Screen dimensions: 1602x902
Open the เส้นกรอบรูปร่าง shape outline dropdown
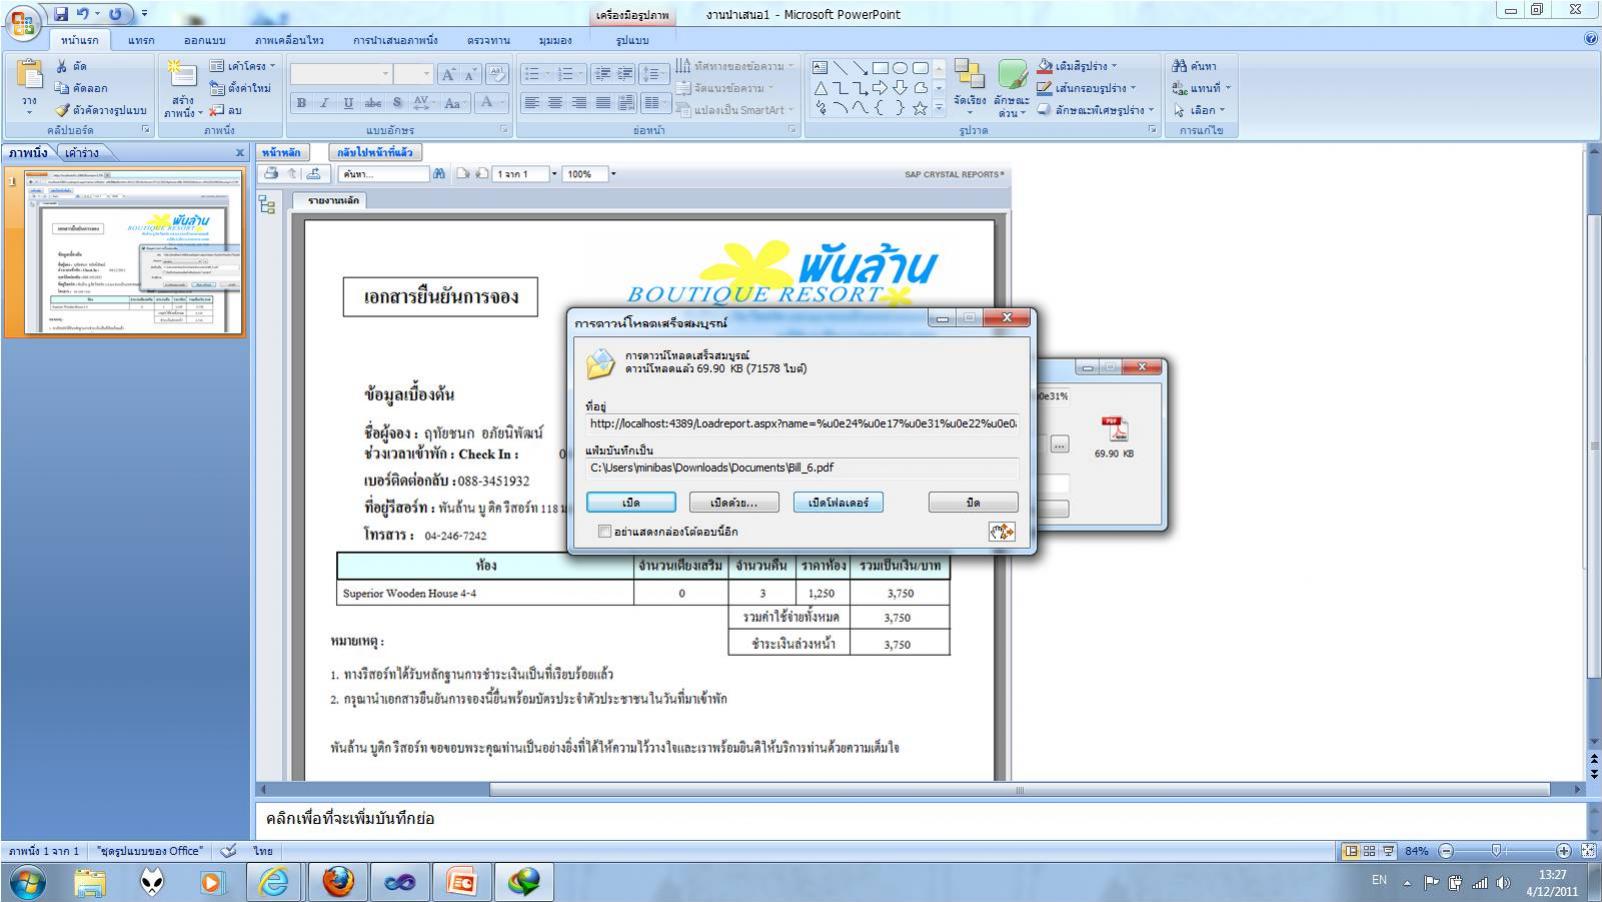coord(1085,88)
